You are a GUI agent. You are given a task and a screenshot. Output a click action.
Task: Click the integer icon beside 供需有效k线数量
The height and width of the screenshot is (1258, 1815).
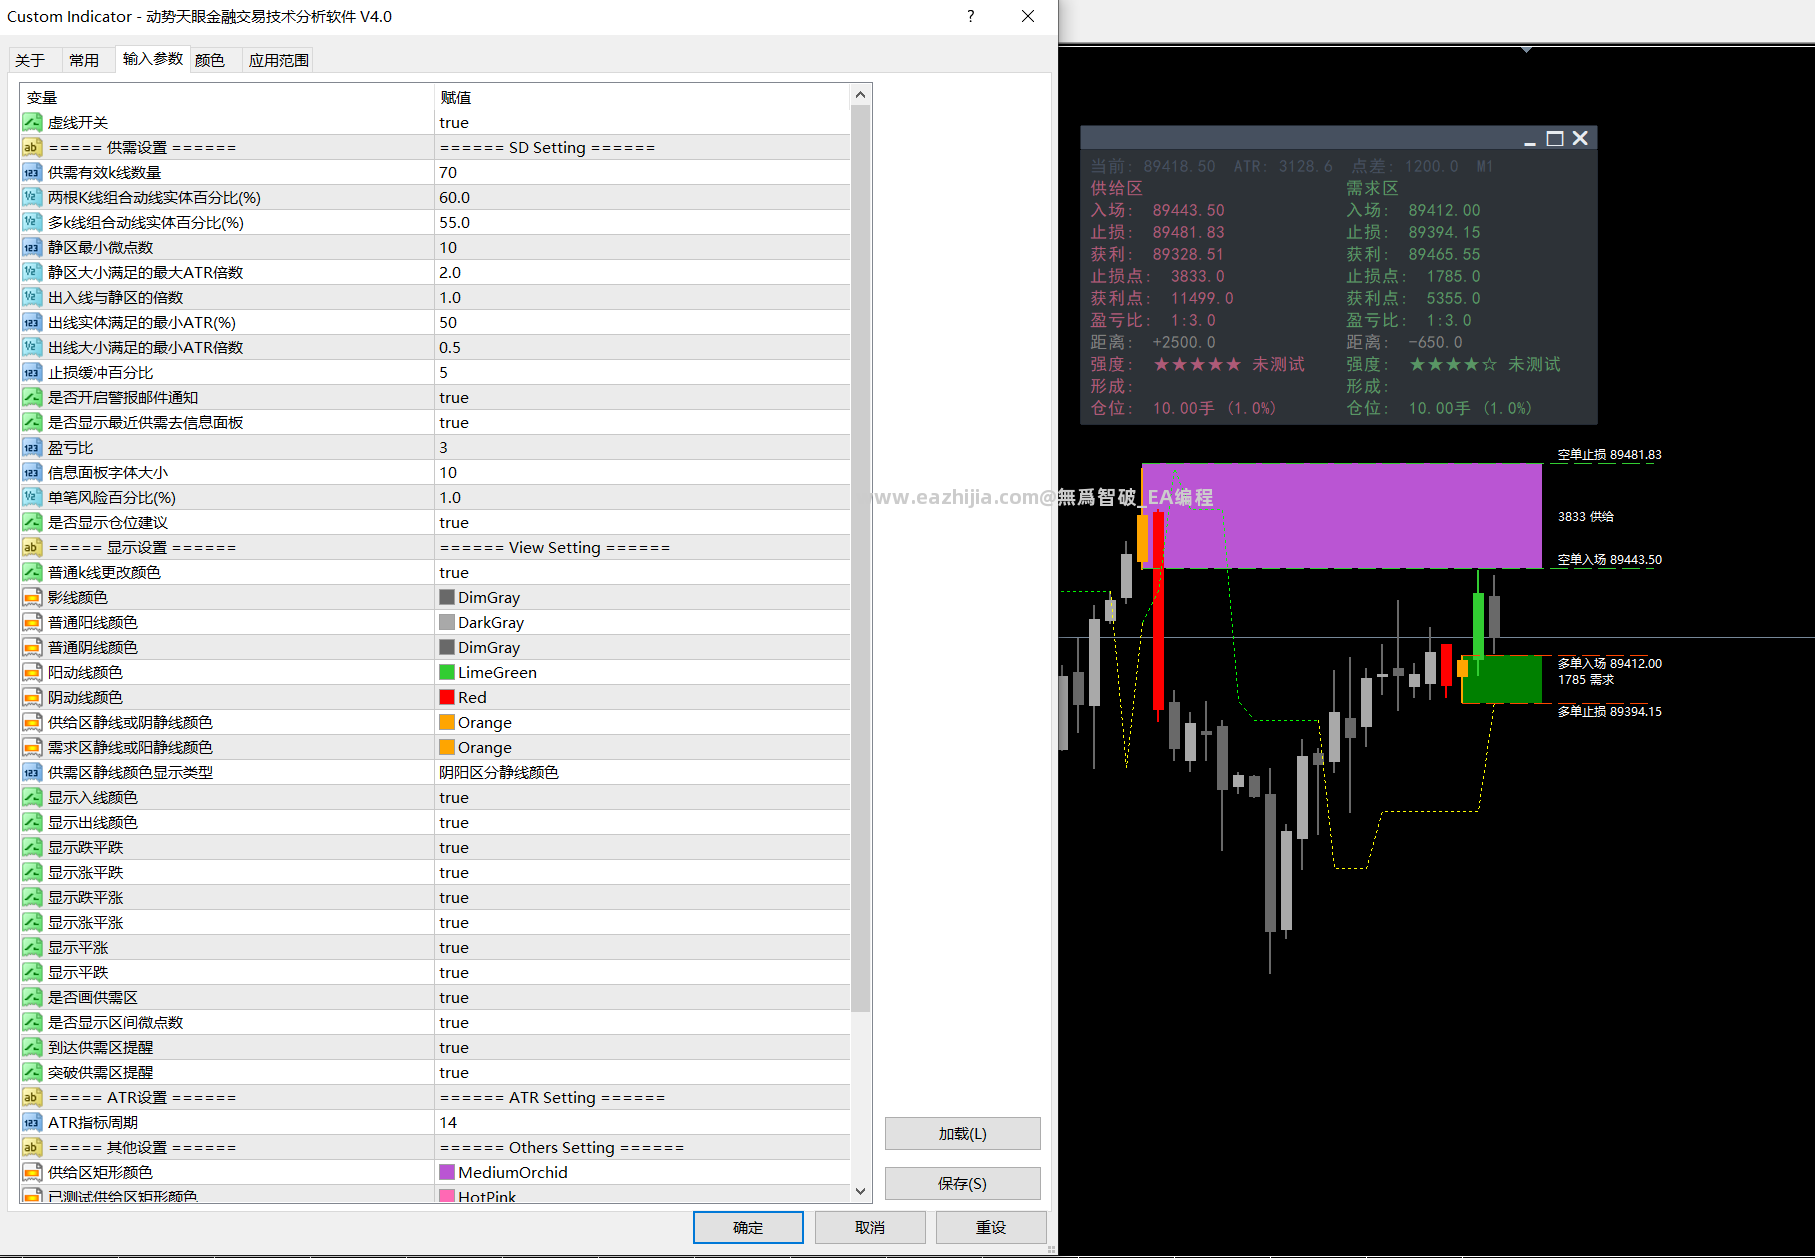coord(32,172)
